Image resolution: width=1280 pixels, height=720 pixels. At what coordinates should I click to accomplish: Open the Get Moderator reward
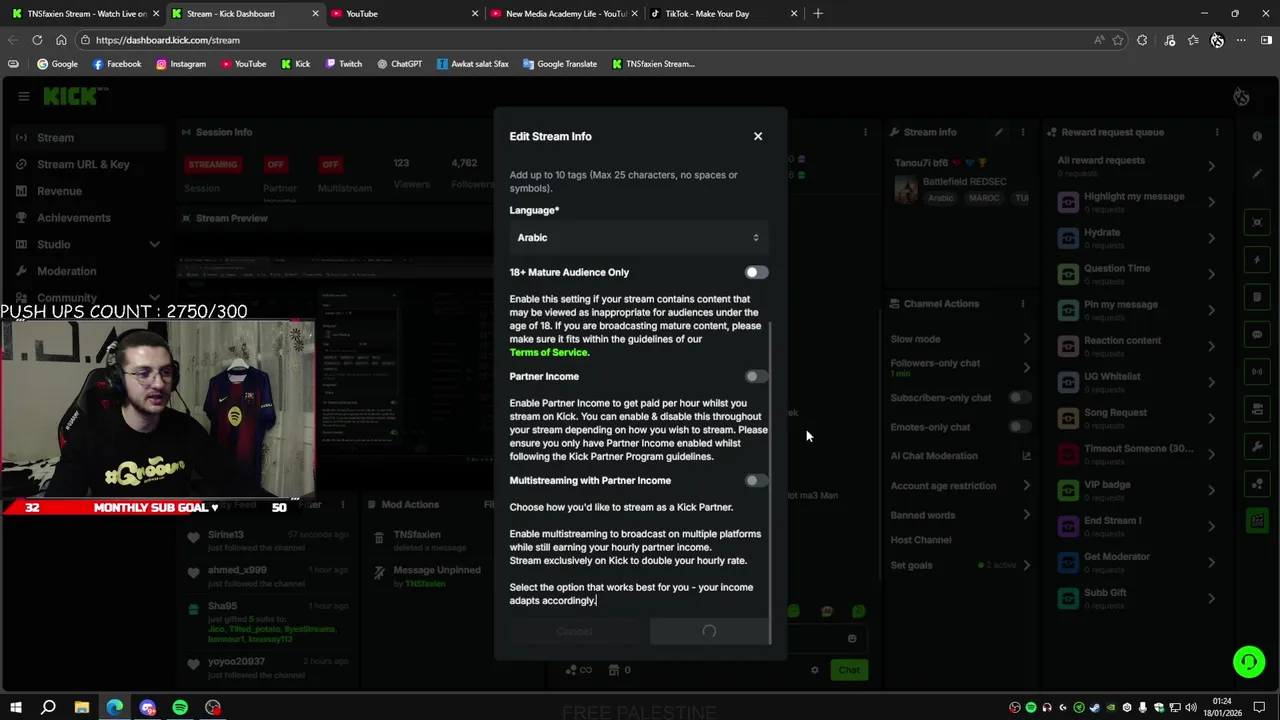tap(1137, 562)
